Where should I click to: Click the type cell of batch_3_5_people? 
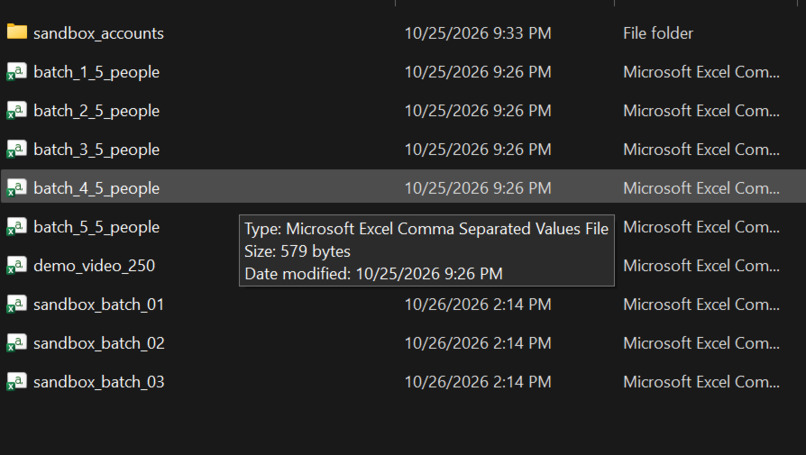[x=701, y=150]
